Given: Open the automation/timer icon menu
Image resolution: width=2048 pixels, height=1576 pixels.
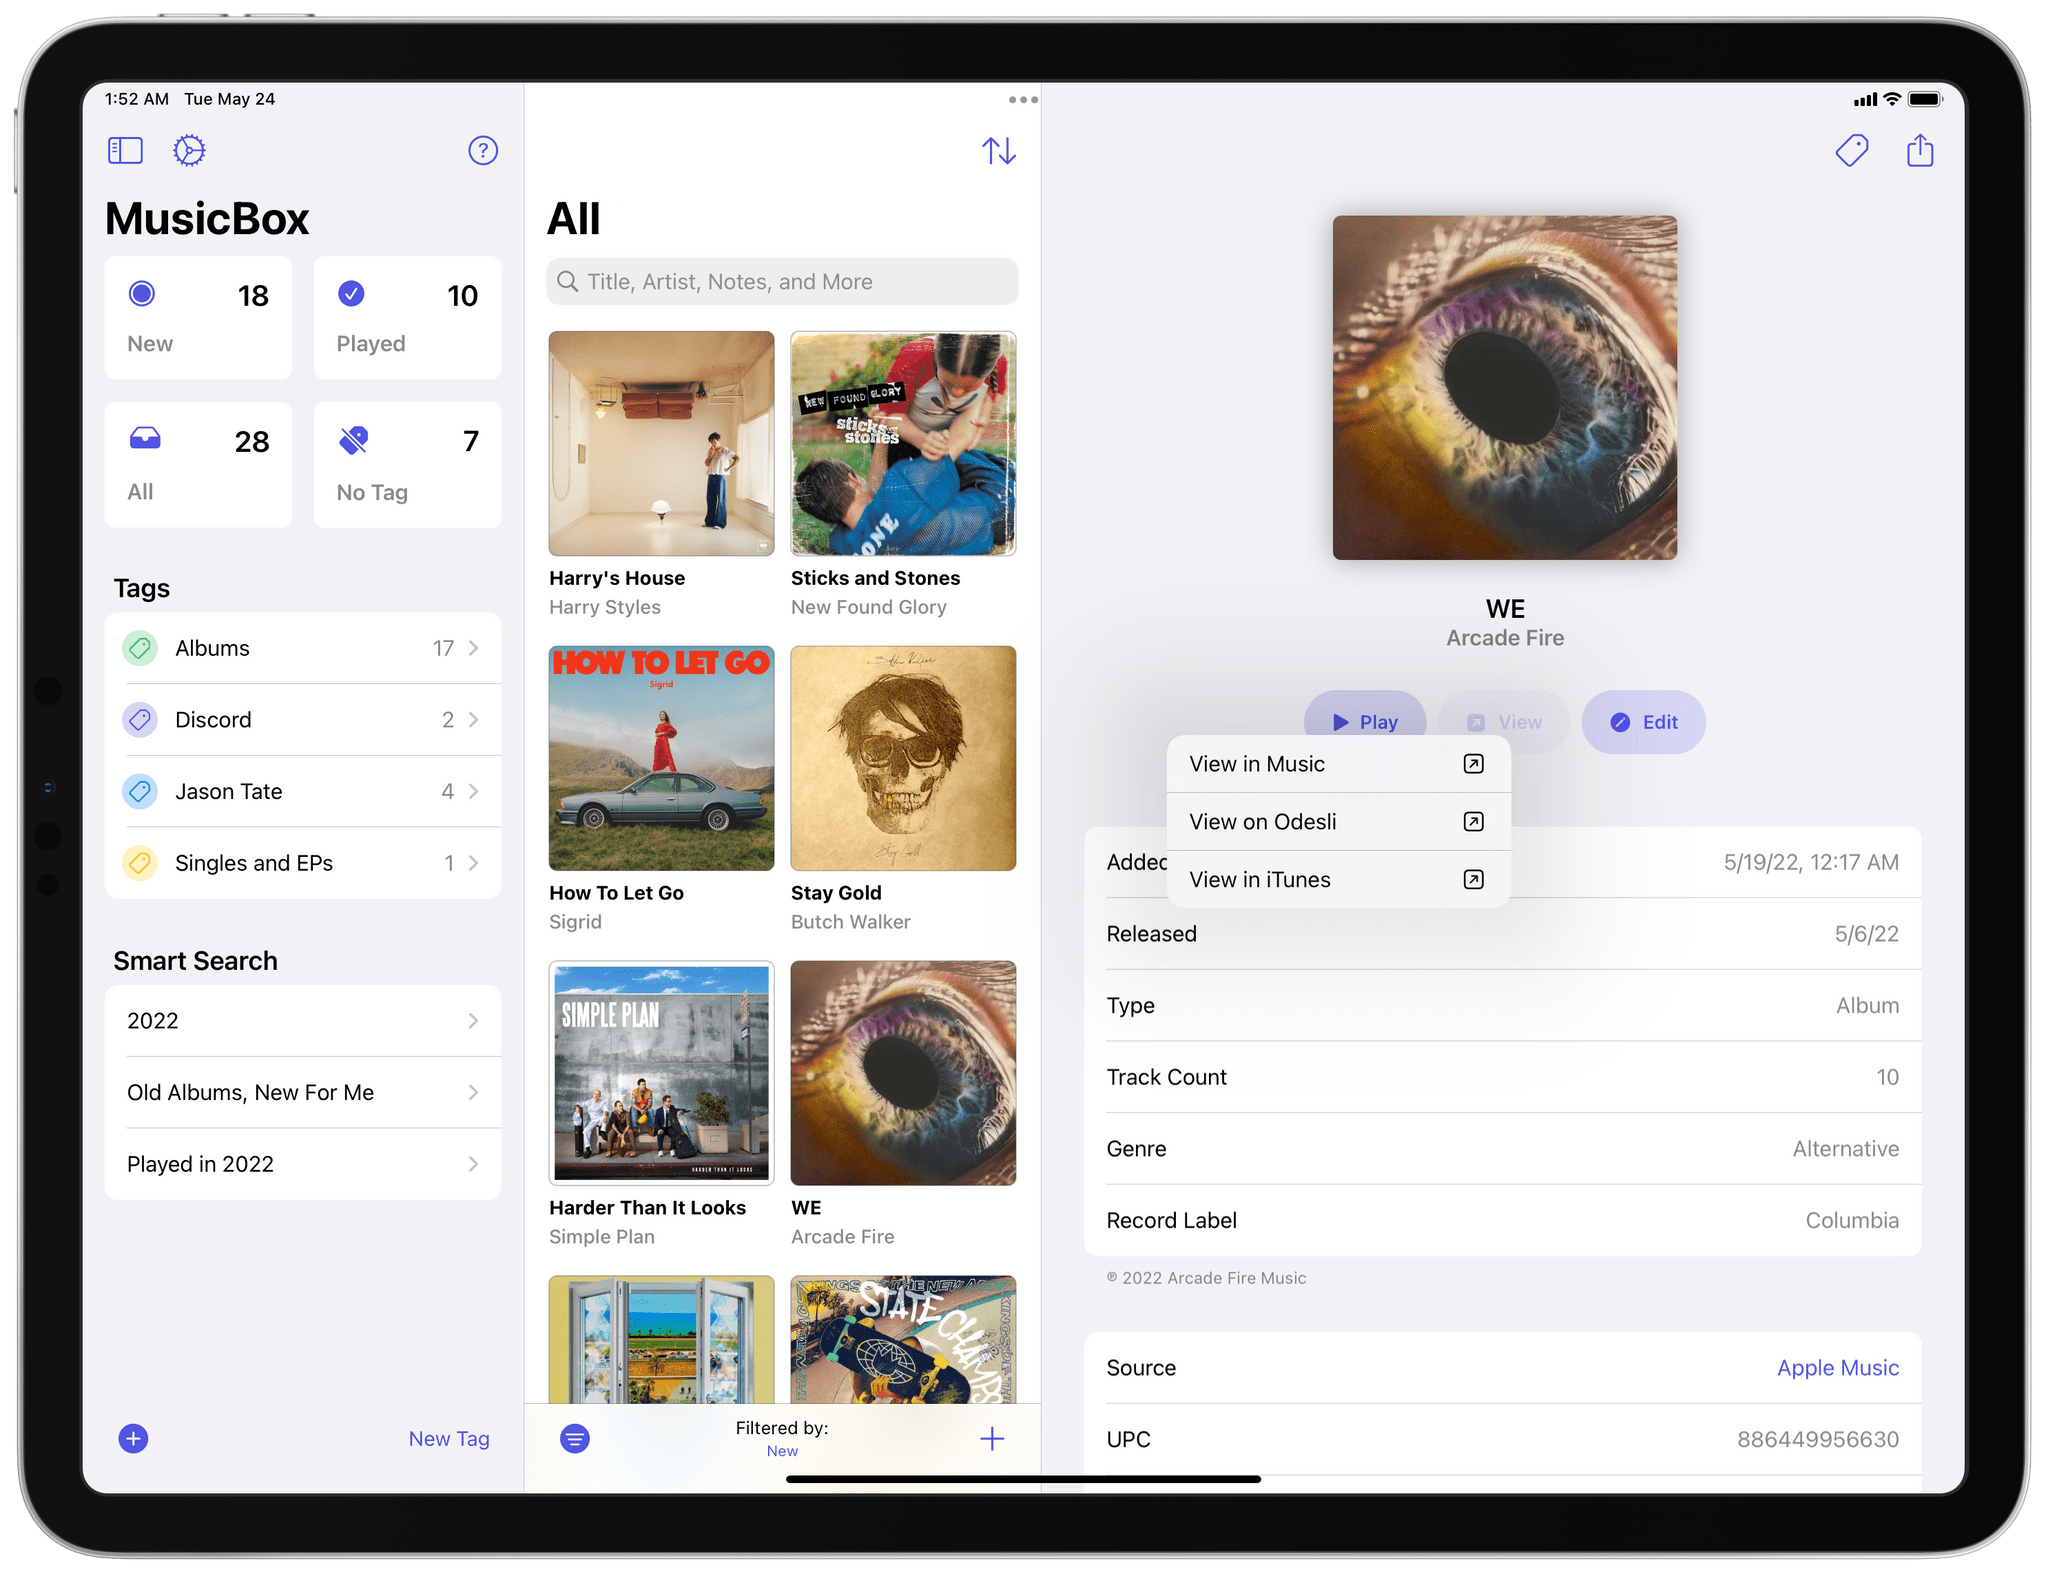Looking at the screenshot, I should point(187,151).
